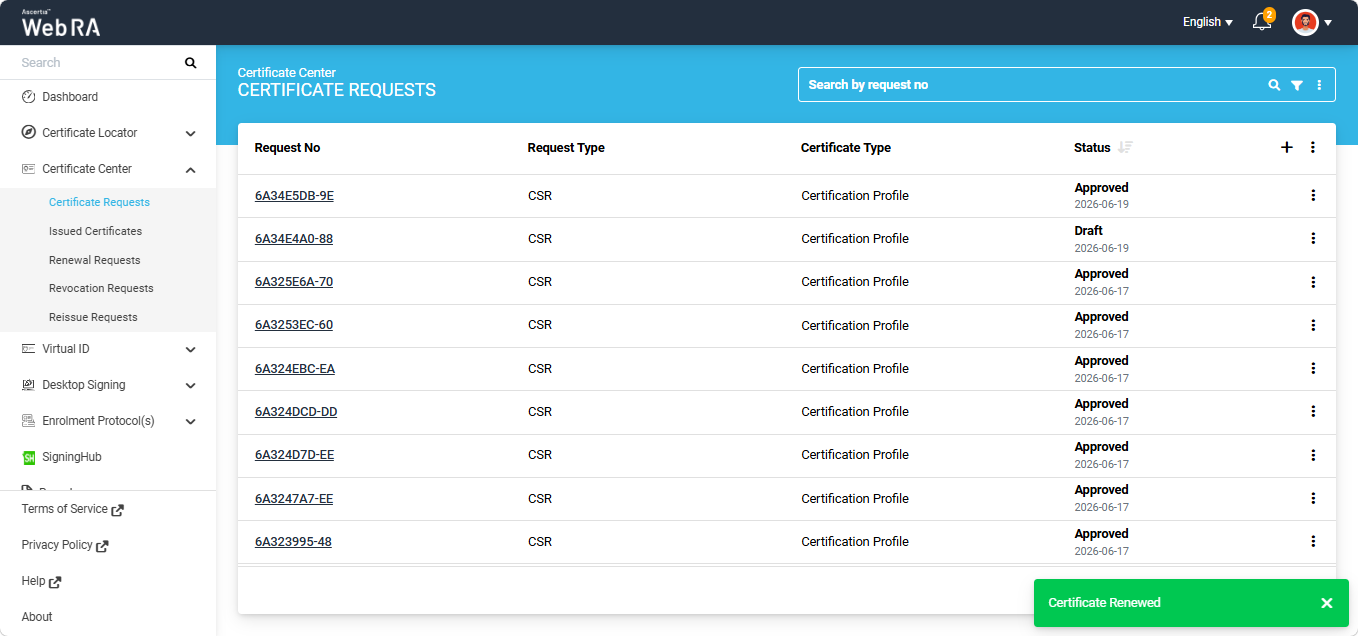This screenshot has width=1358, height=636.
Task: Select Revocation Requests in the sidebar
Action: tap(101, 288)
